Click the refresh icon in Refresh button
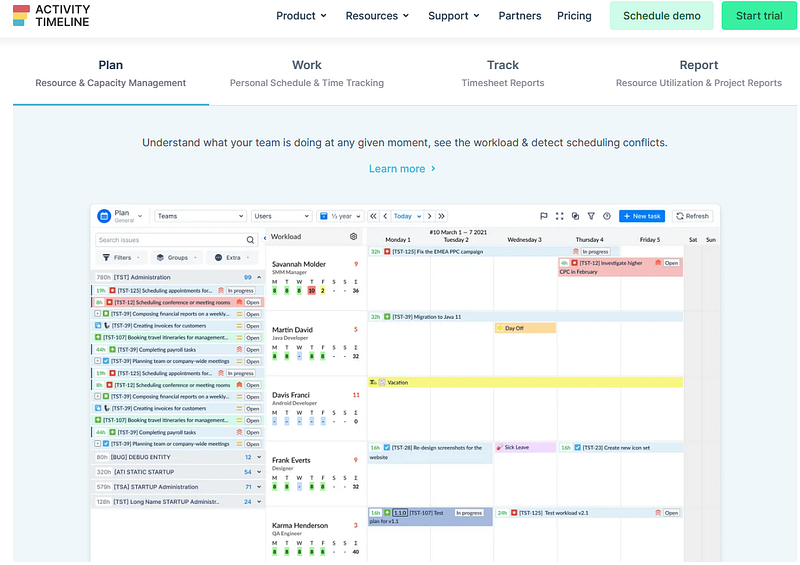This screenshot has height=565, width=800. pyautogui.click(x=680, y=216)
